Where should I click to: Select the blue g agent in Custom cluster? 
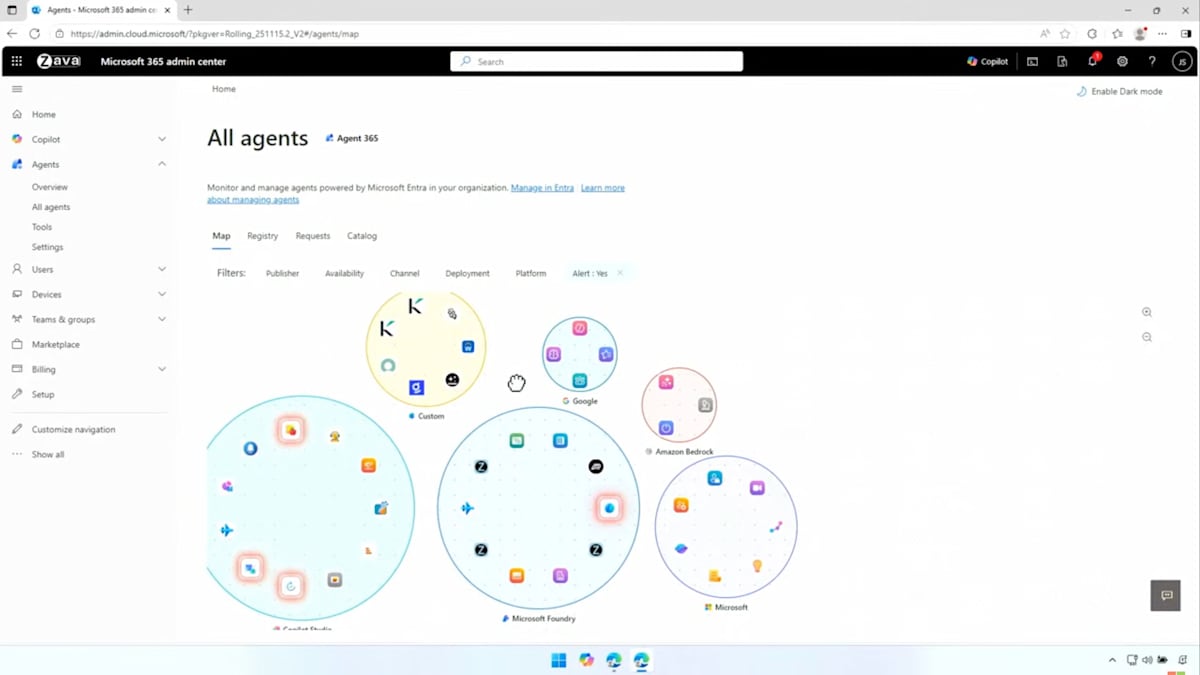[x=417, y=387]
